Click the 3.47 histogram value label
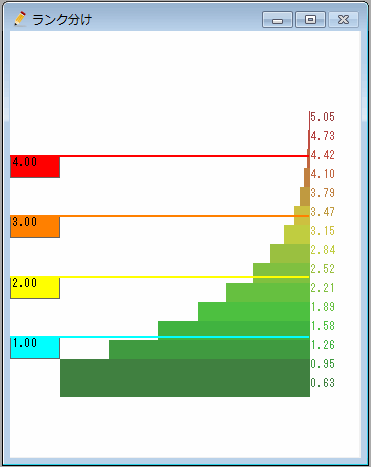 (x=322, y=212)
